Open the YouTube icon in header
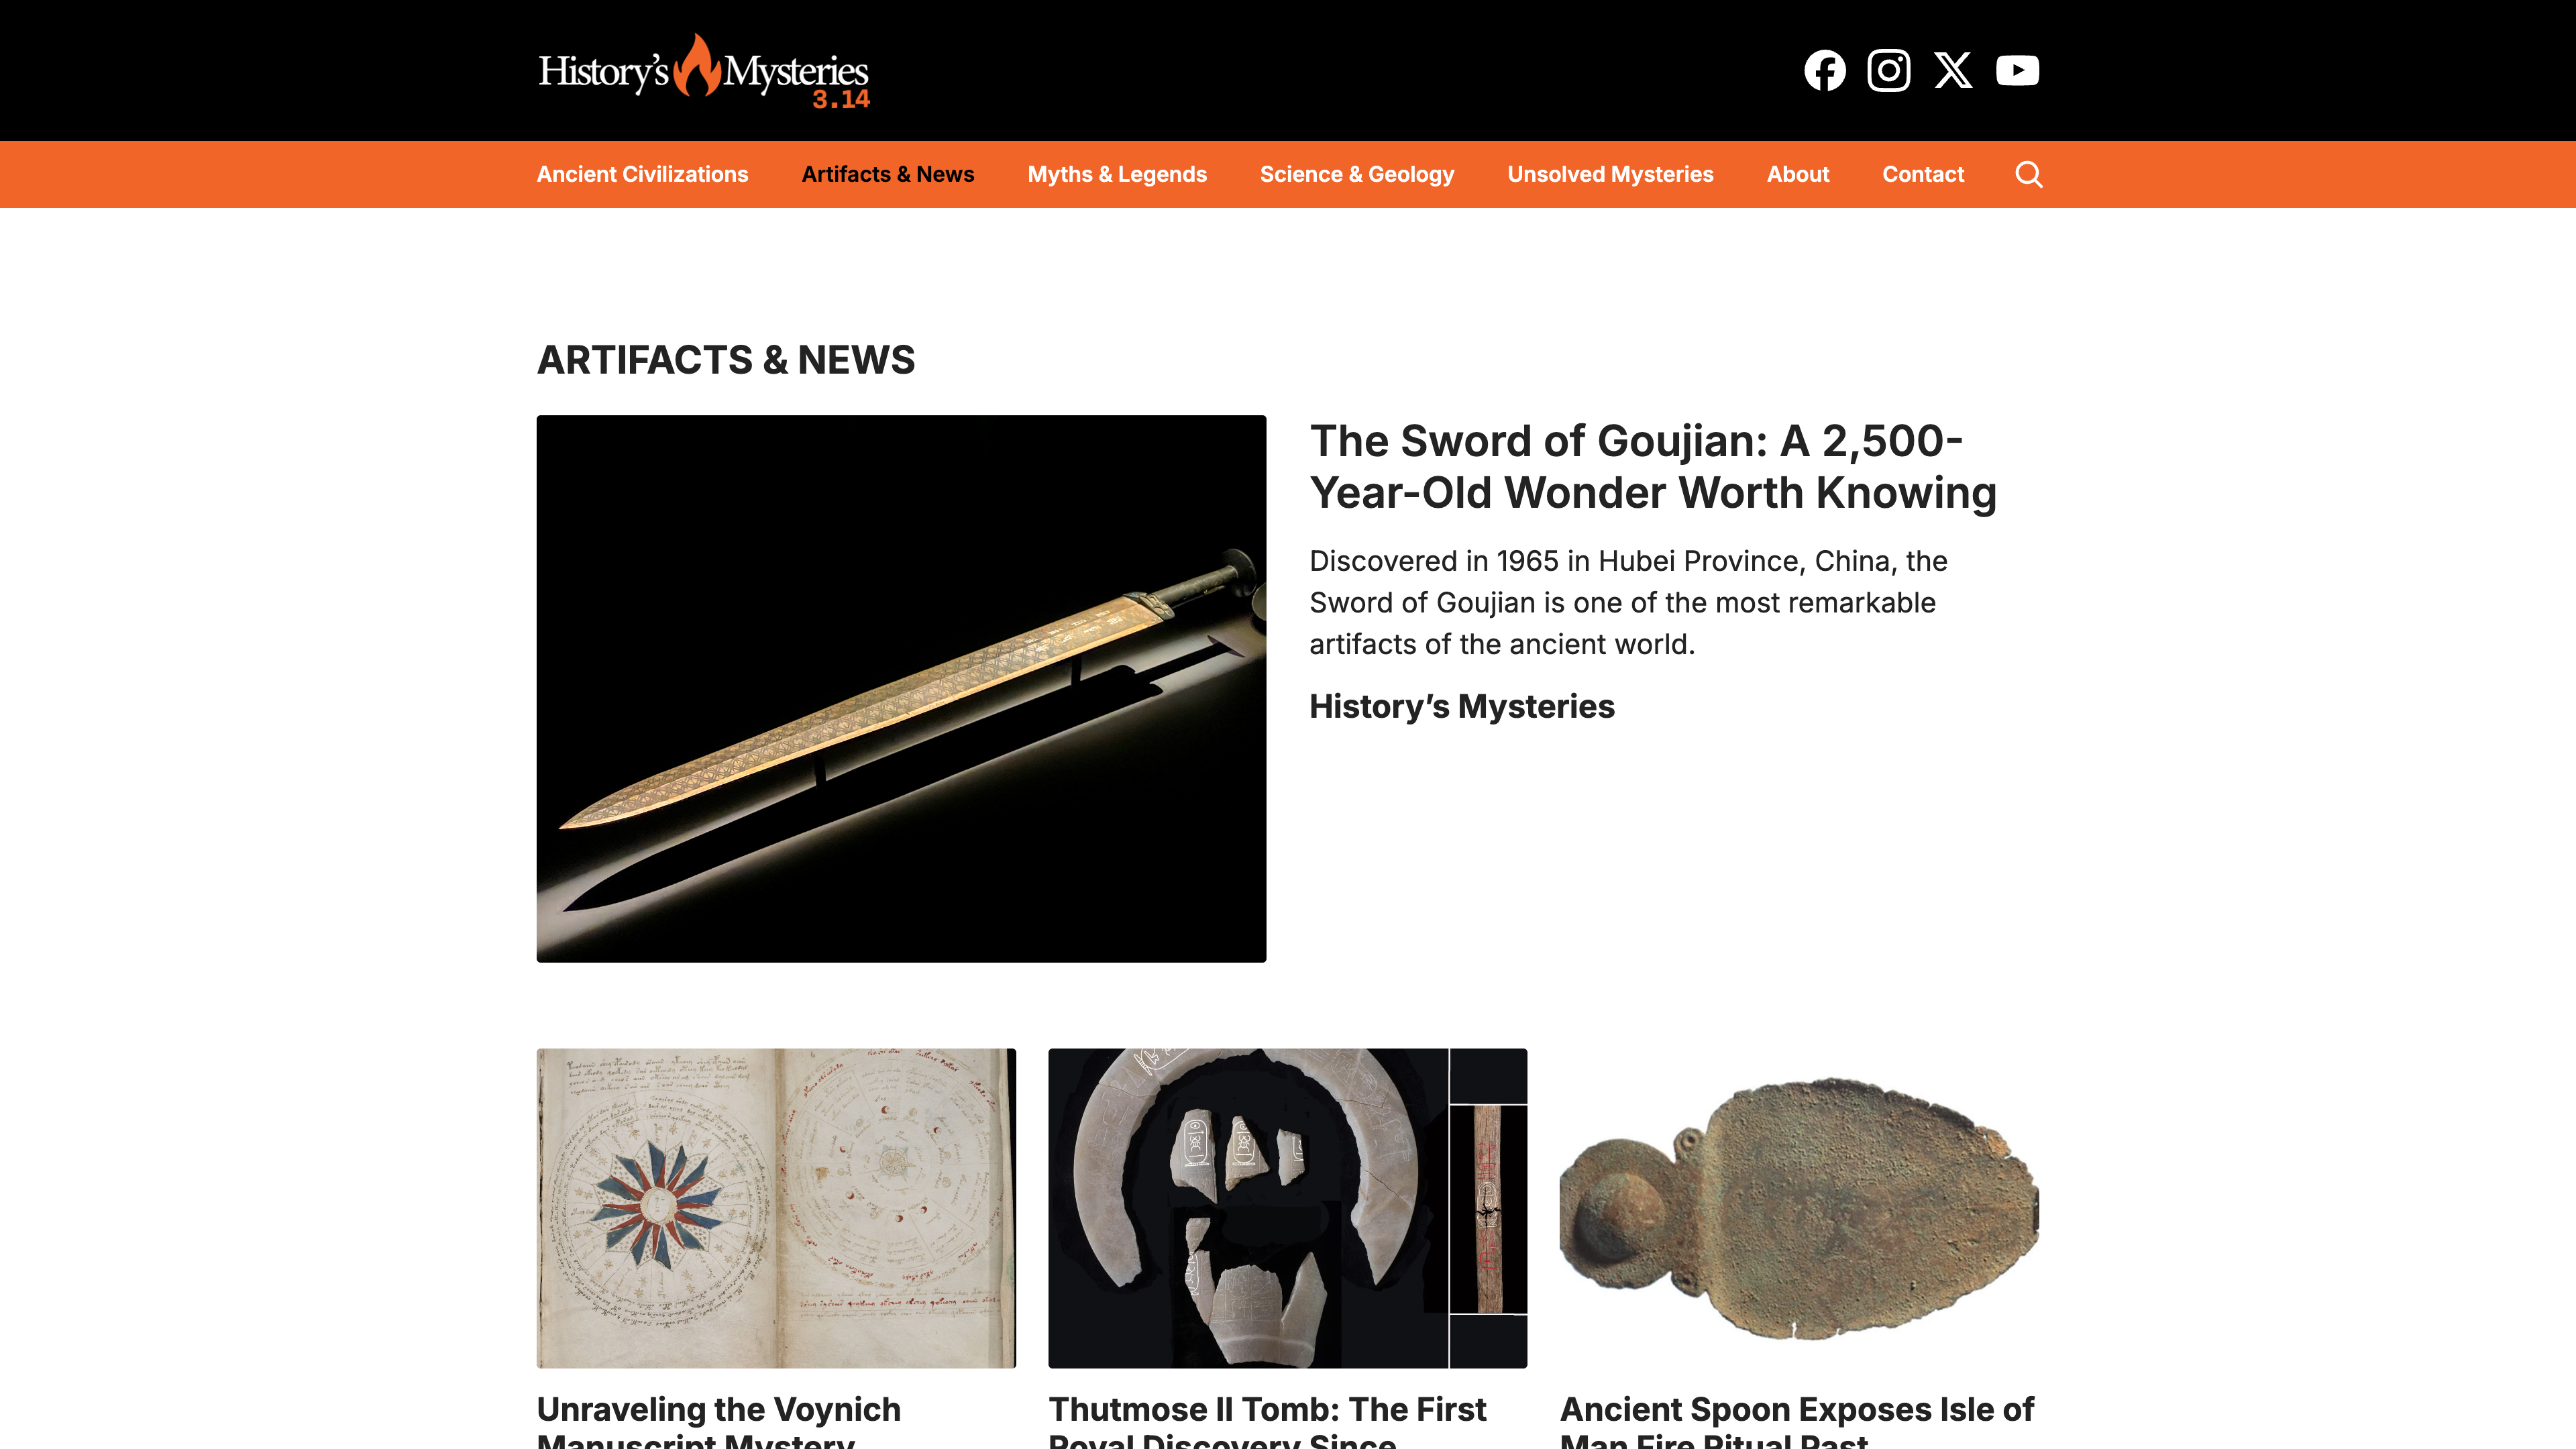This screenshot has width=2576, height=1449. coord(2017,70)
